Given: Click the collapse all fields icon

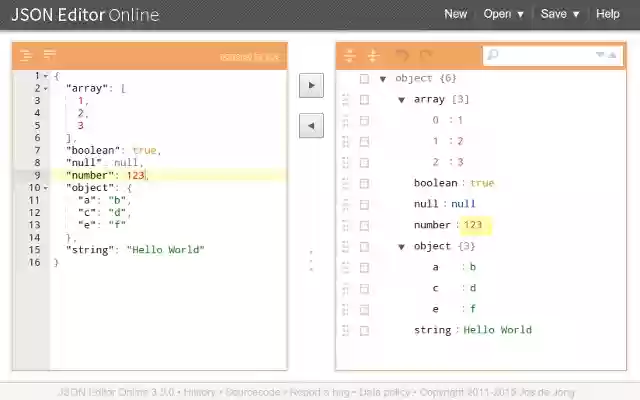Looking at the screenshot, I should point(373,55).
